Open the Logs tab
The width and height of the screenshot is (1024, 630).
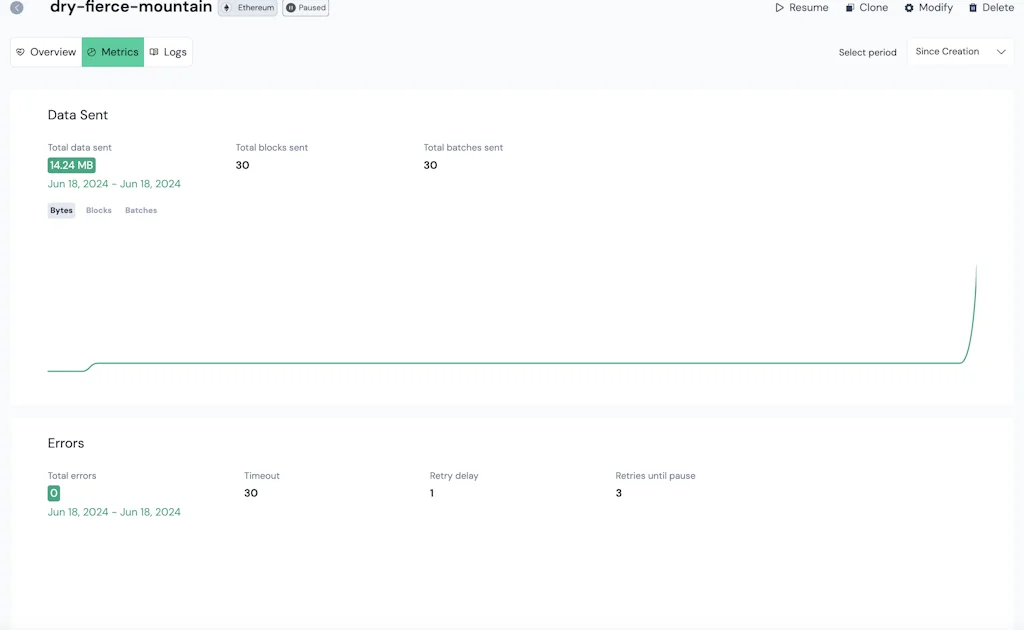168,52
